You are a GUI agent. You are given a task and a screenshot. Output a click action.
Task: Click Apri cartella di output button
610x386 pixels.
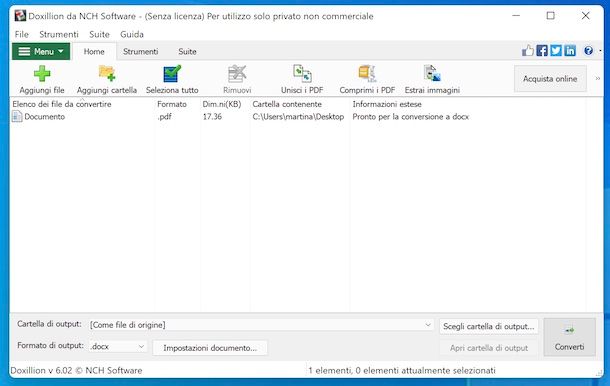489,348
